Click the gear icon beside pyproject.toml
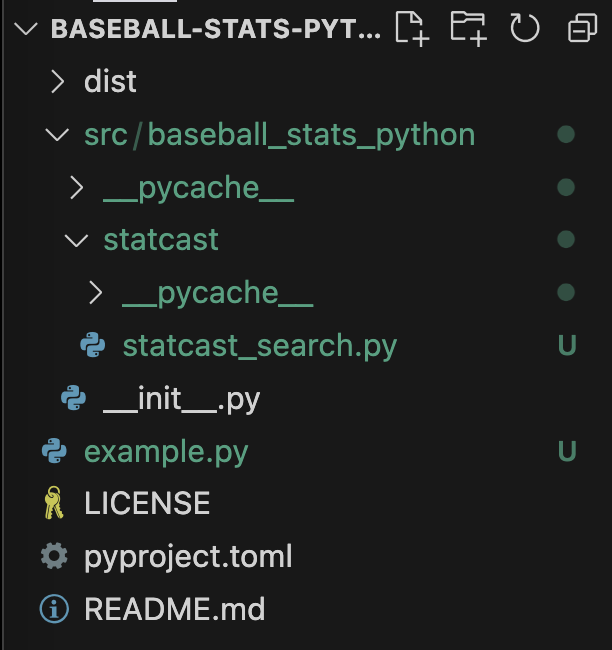The image size is (612, 650). click(x=54, y=556)
